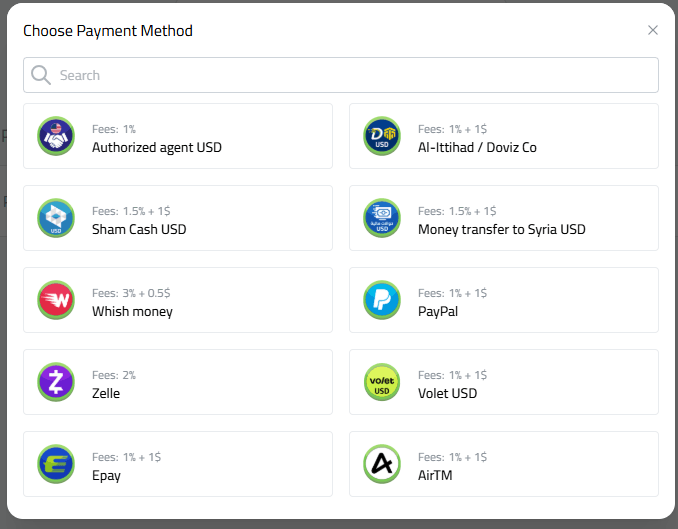This screenshot has height=529, width=678.
Task: Click the magnifying glass search icon
Action: [x=41, y=75]
